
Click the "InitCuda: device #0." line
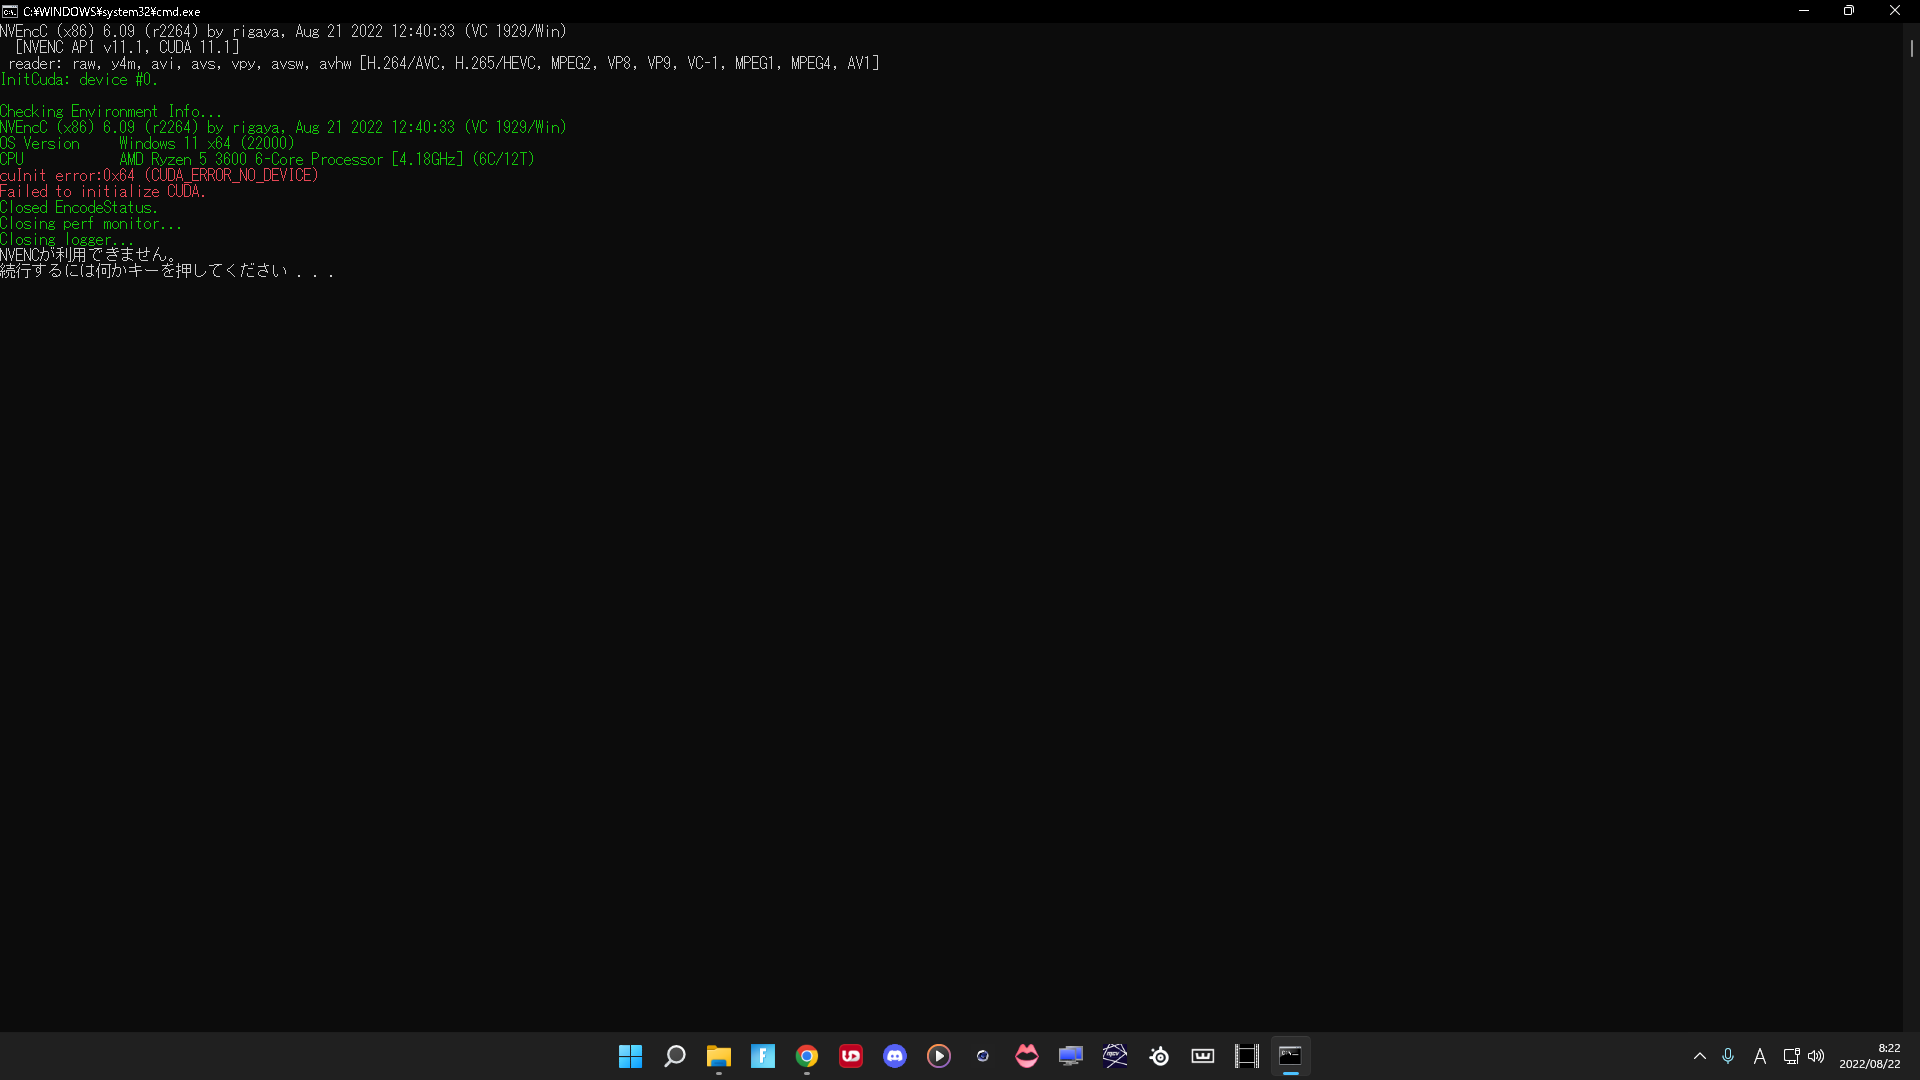pyautogui.click(x=79, y=79)
